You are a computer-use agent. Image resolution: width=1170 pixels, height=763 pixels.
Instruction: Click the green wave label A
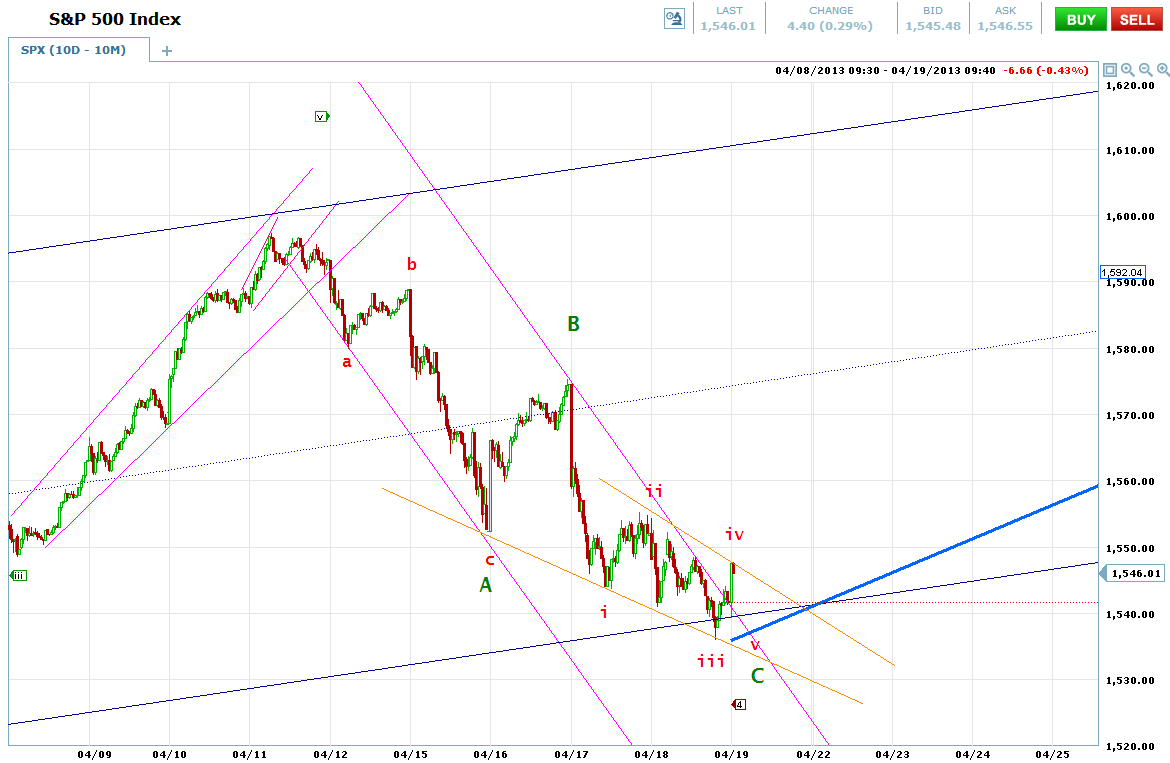(485, 585)
